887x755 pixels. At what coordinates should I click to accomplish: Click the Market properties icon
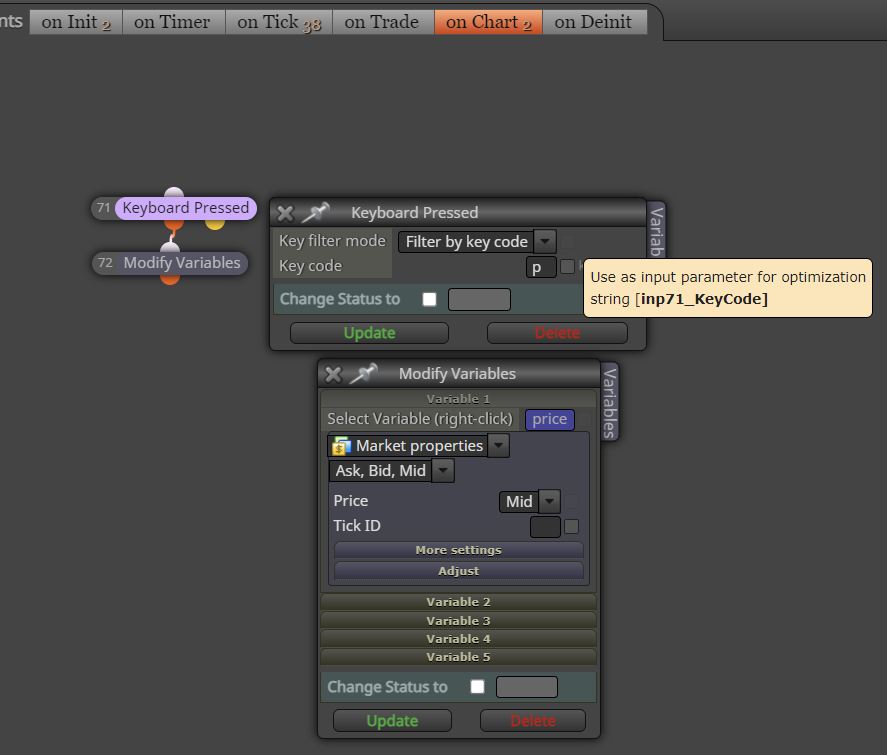click(341, 446)
